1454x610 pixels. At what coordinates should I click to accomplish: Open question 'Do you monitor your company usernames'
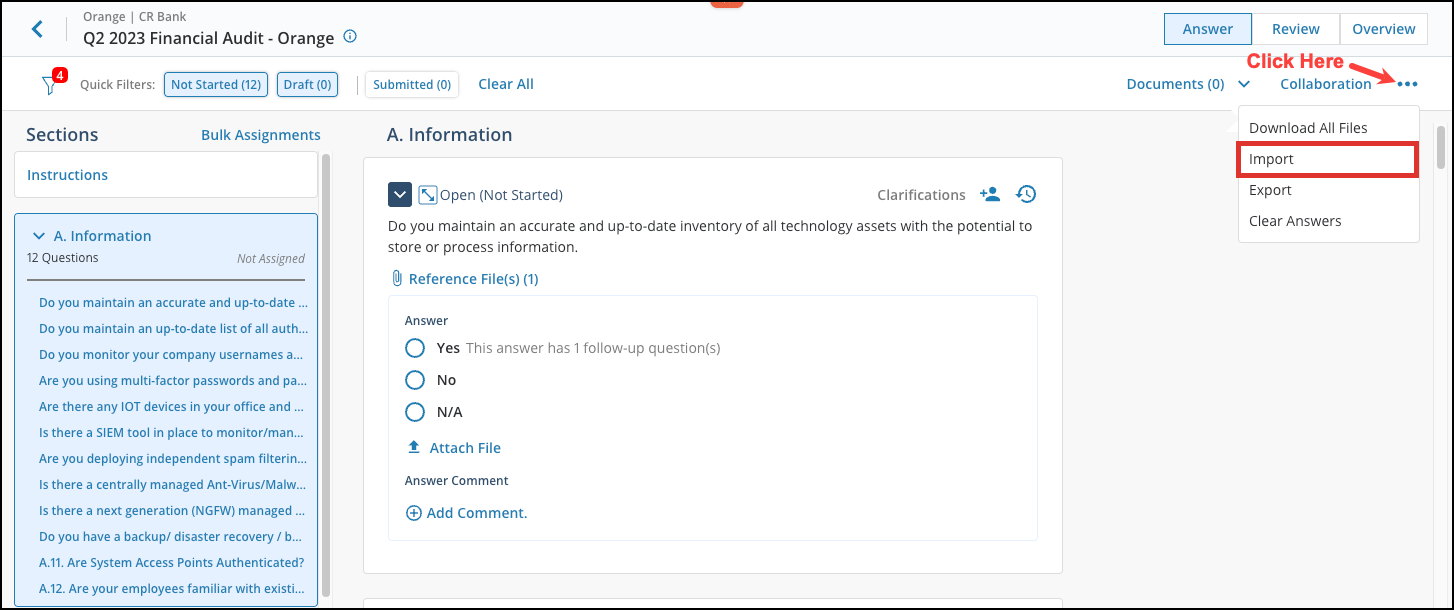pyautogui.click(x=173, y=354)
